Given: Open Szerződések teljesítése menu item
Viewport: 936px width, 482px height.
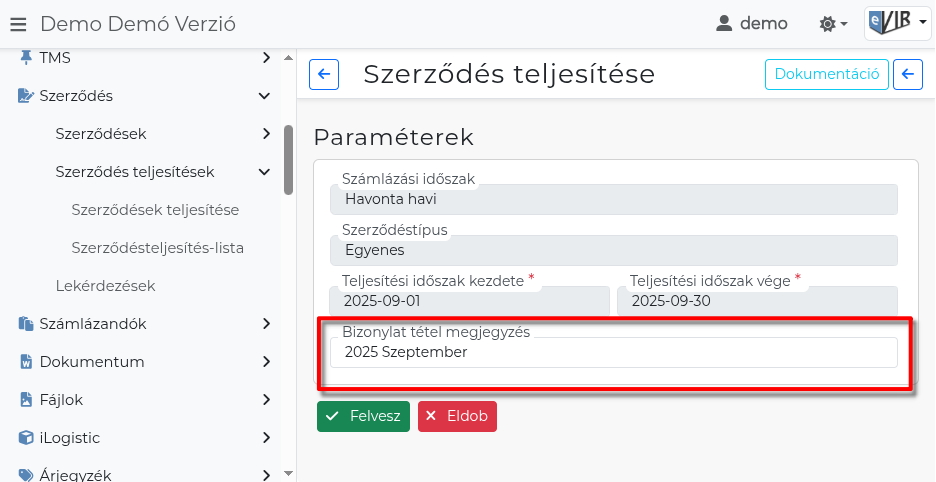Looking at the screenshot, I should [155, 210].
